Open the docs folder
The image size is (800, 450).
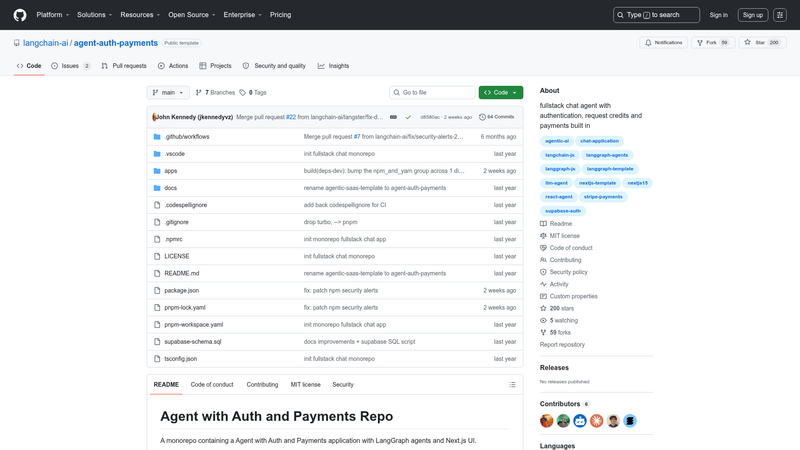(170, 188)
